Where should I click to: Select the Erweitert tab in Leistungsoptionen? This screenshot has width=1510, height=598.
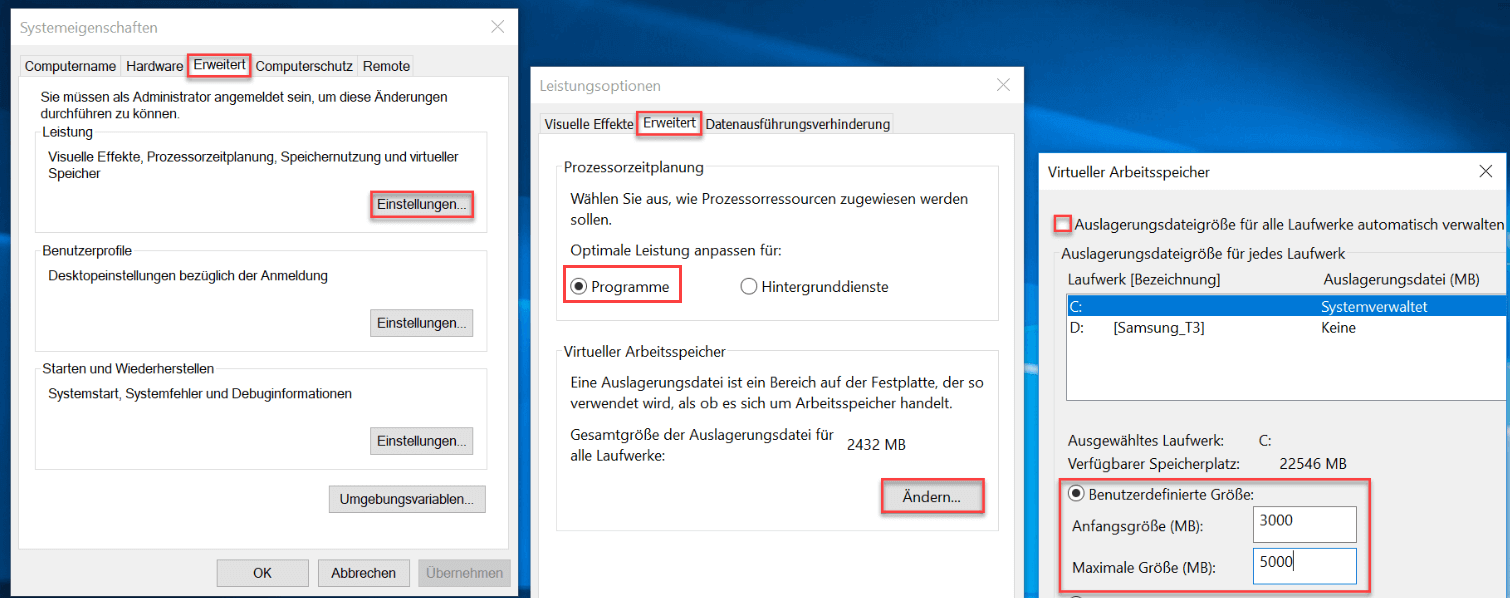[x=670, y=123]
